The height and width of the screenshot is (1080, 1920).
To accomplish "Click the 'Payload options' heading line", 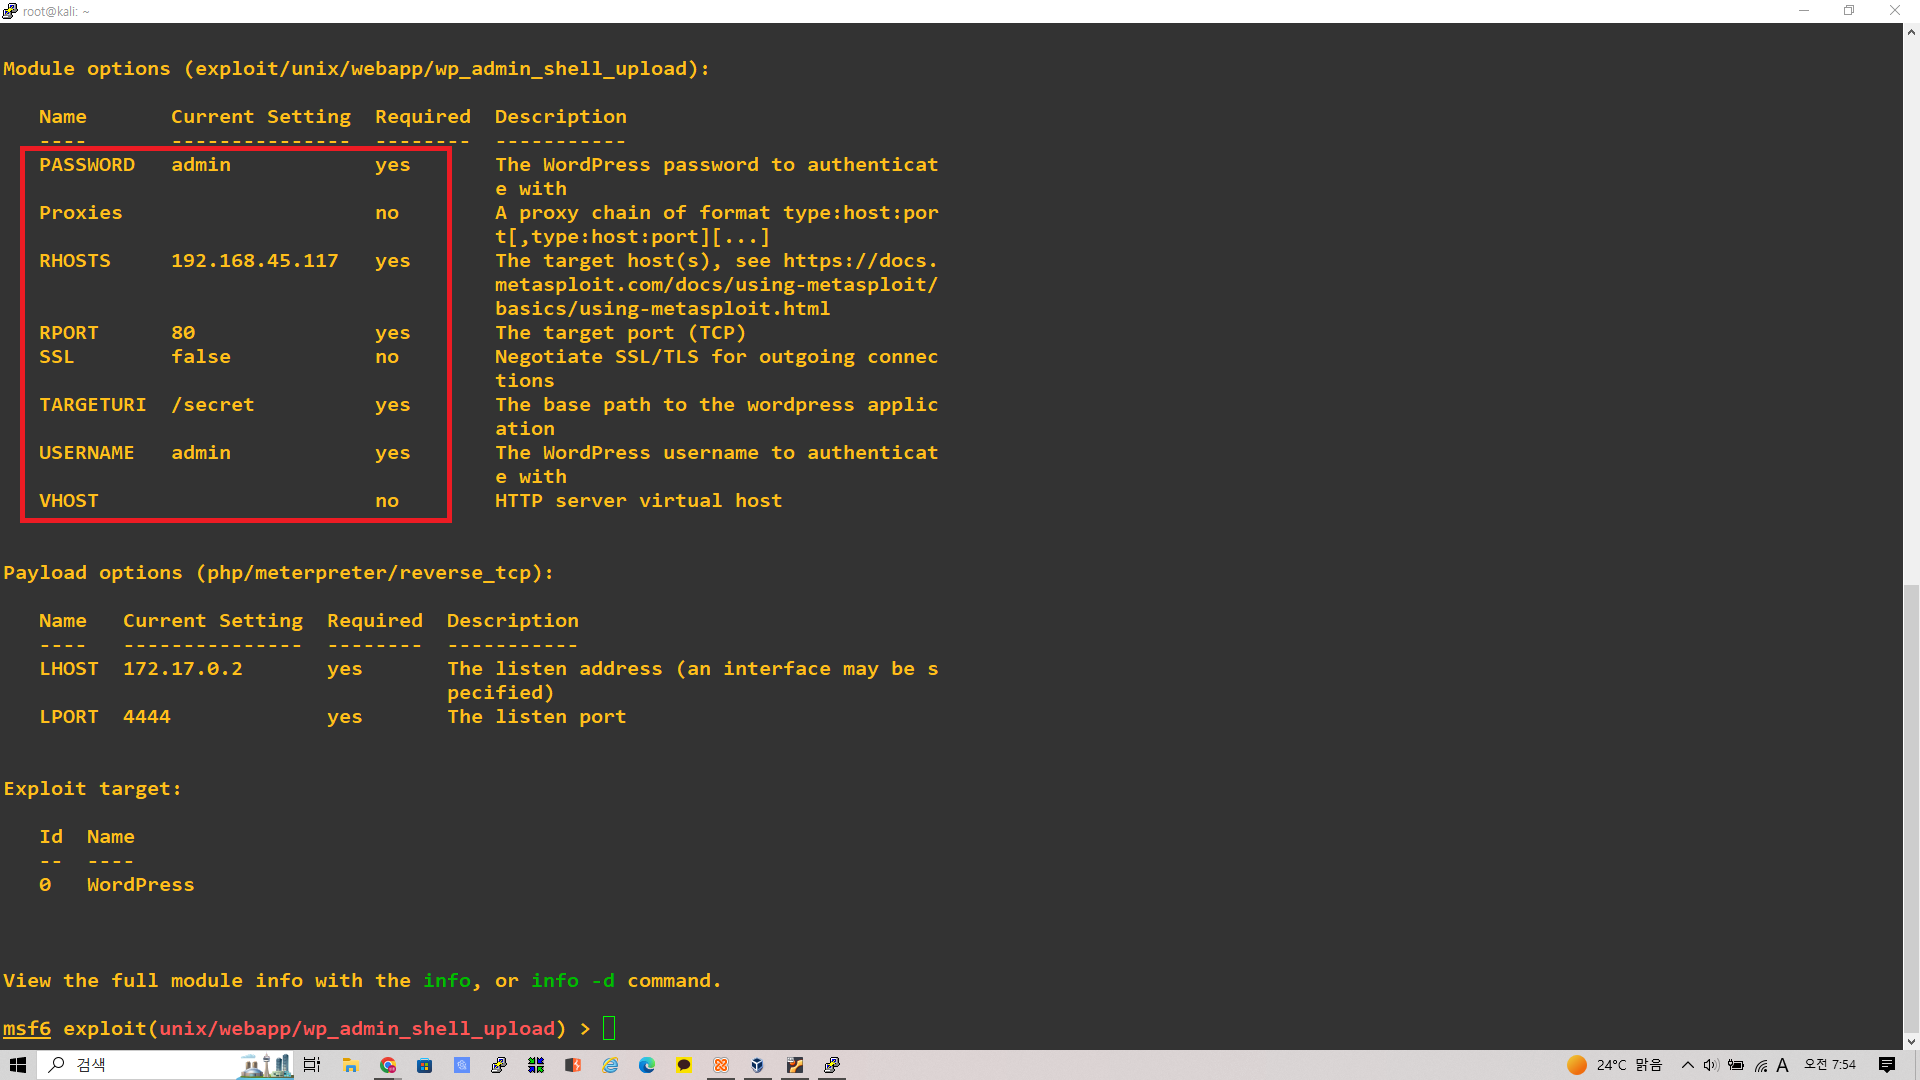I will point(279,573).
